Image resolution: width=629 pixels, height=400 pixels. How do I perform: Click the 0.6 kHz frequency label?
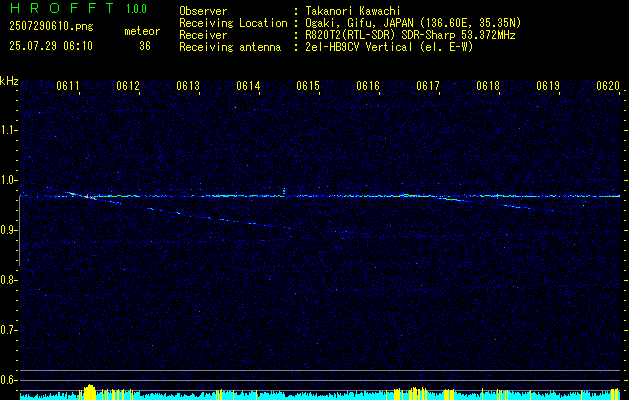click(x=8, y=380)
